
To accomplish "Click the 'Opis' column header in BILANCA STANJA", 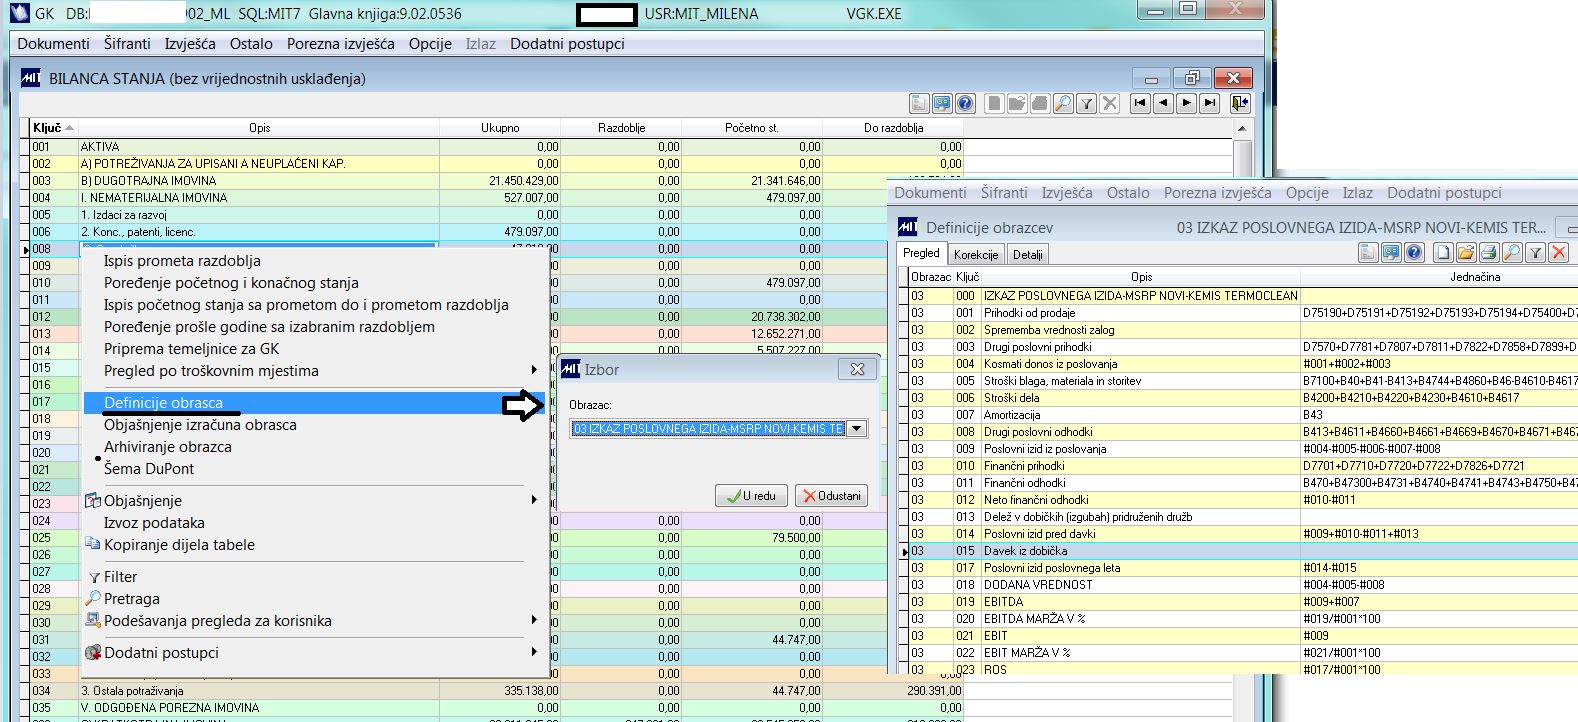I will coord(260,128).
